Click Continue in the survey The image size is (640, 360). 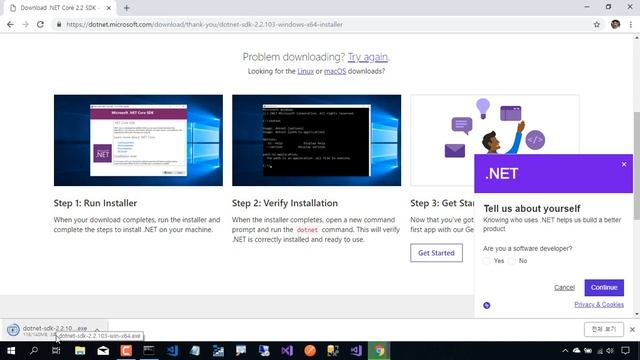click(x=604, y=288)
